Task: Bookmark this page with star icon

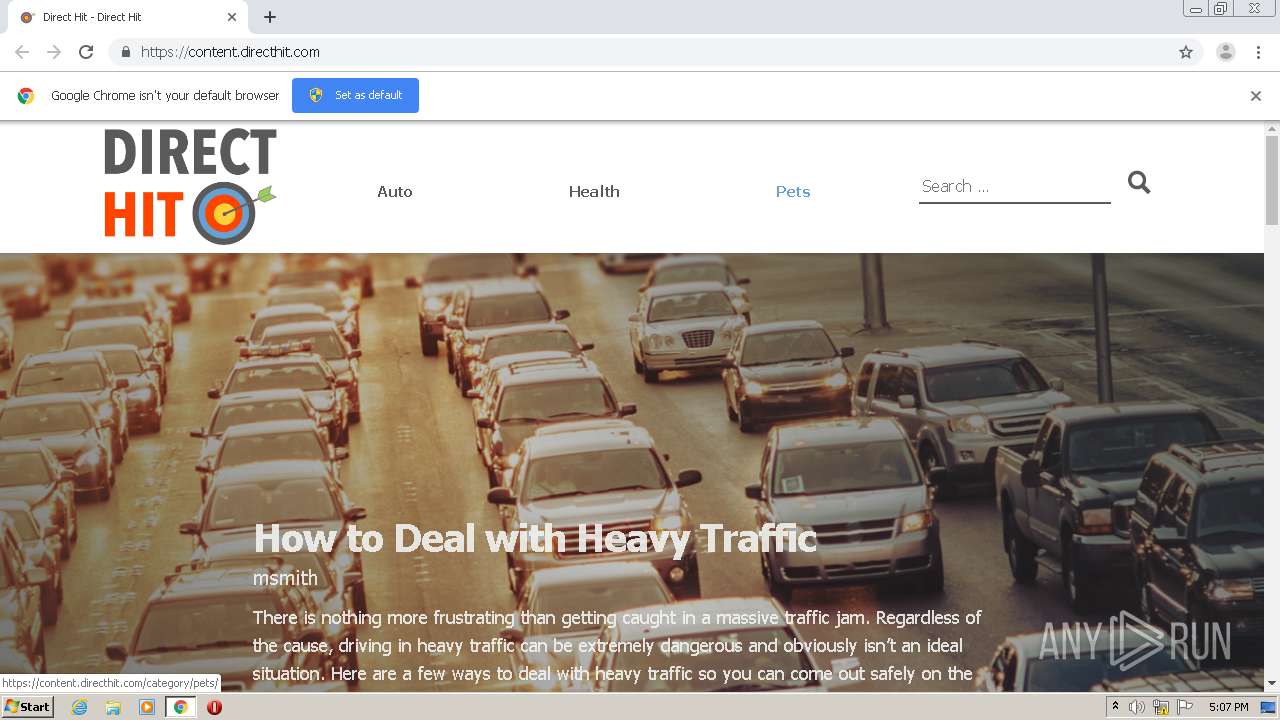Action: [1186, 52]
